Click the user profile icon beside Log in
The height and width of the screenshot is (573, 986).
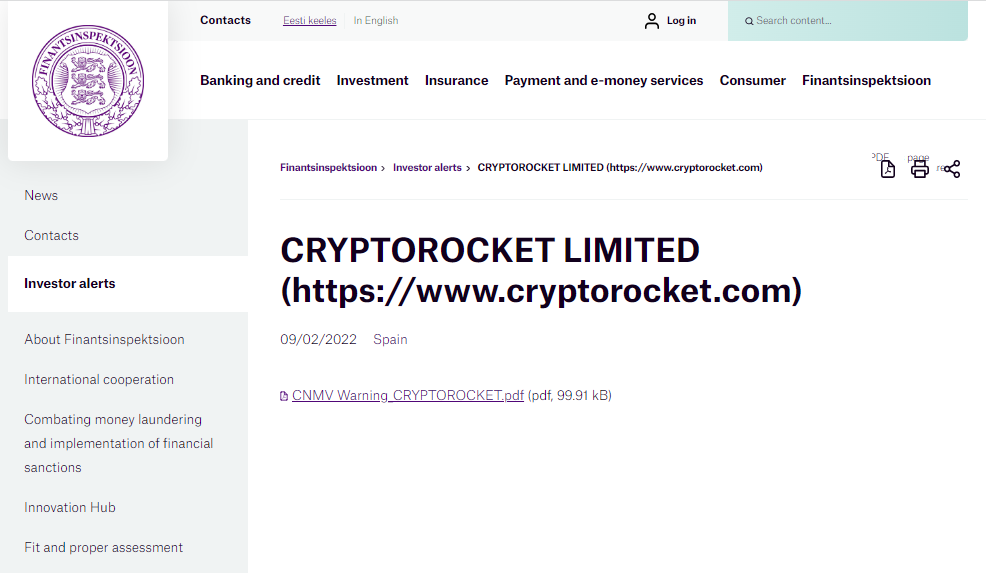(x=652, y=21)
